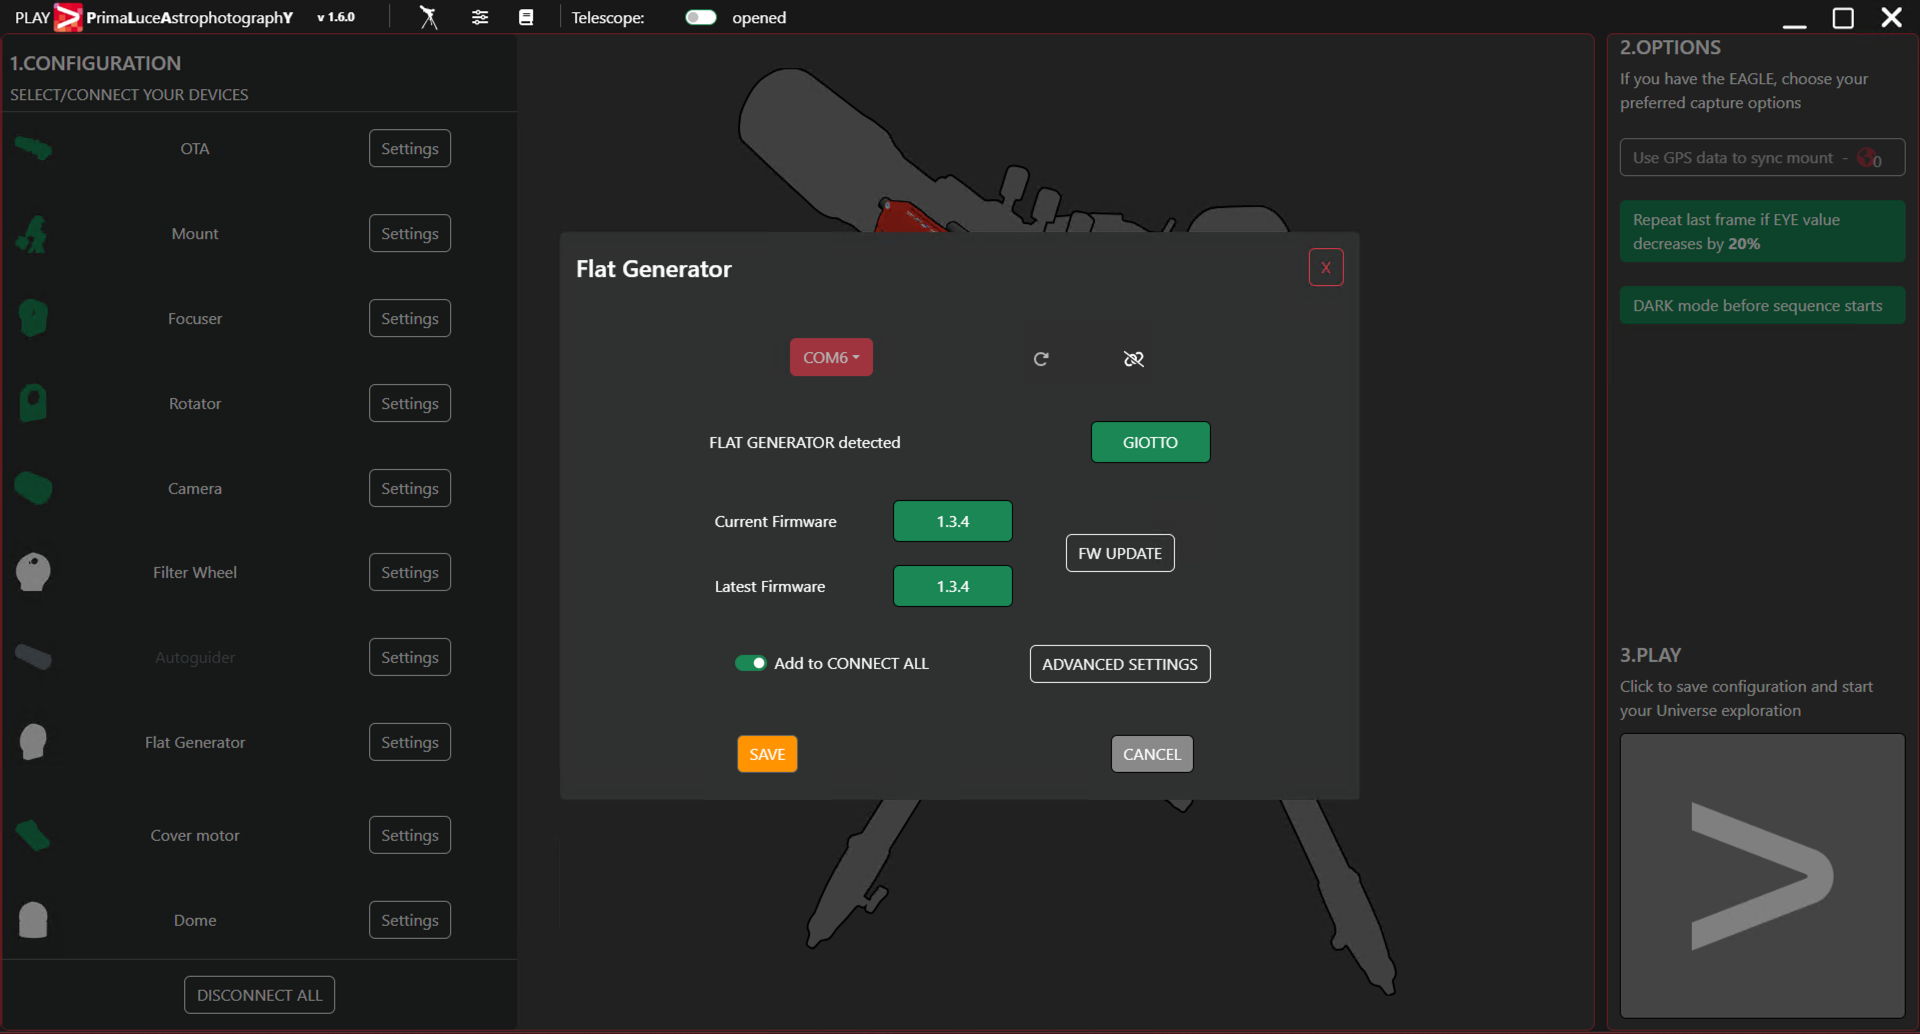Click the Rotator device icon

33,403
